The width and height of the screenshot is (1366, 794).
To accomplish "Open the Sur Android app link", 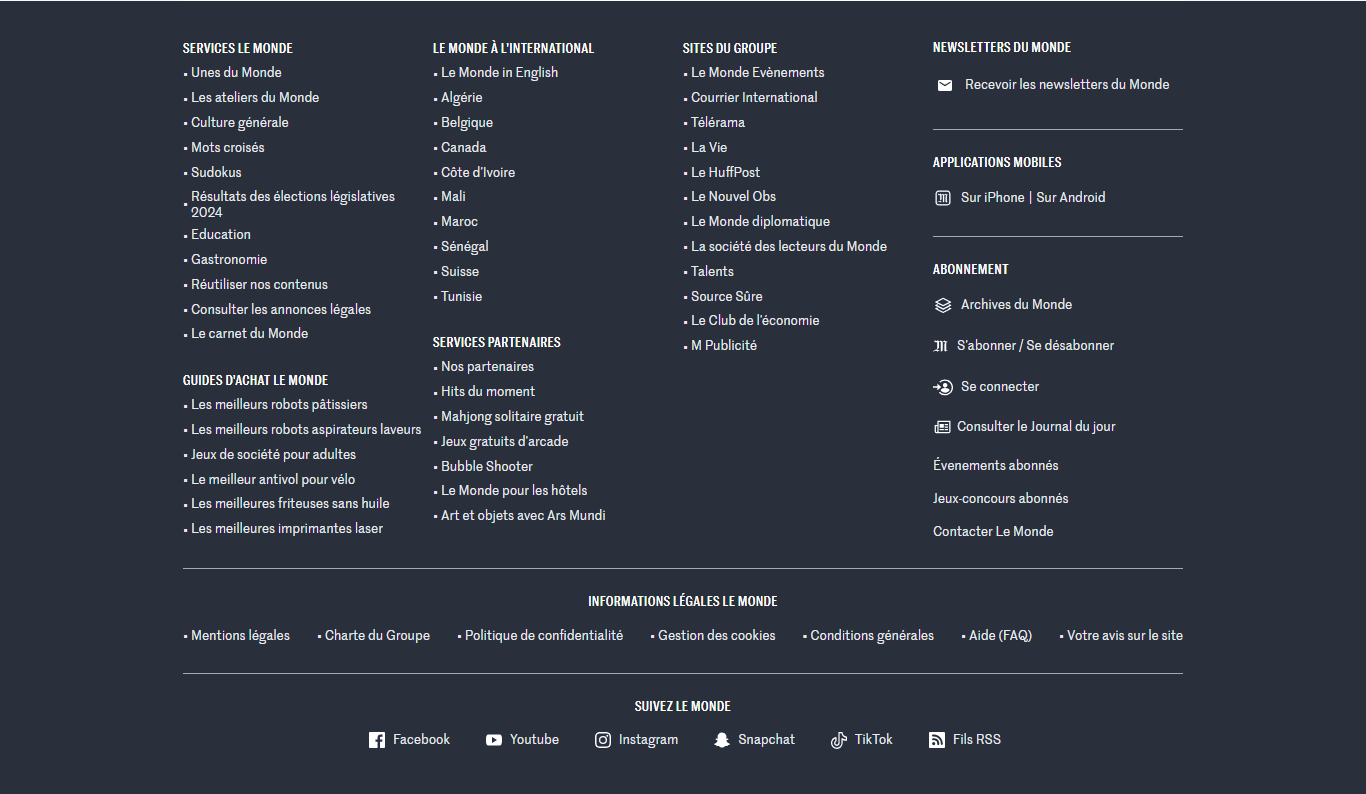I will pos(1070,198).
